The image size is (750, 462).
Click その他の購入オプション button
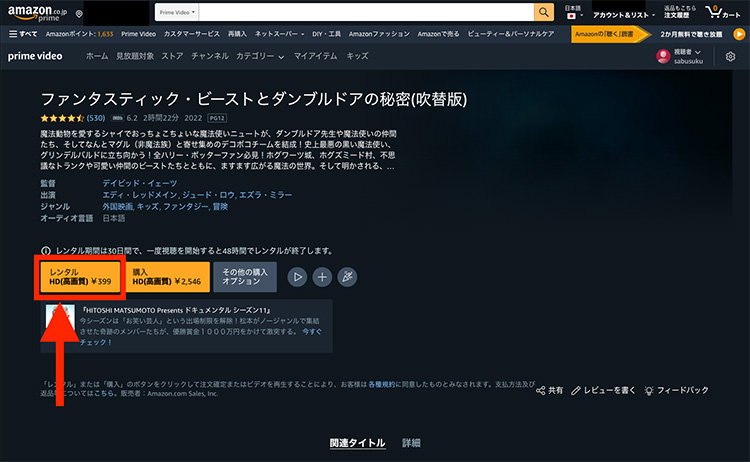(x=245, y=277)
